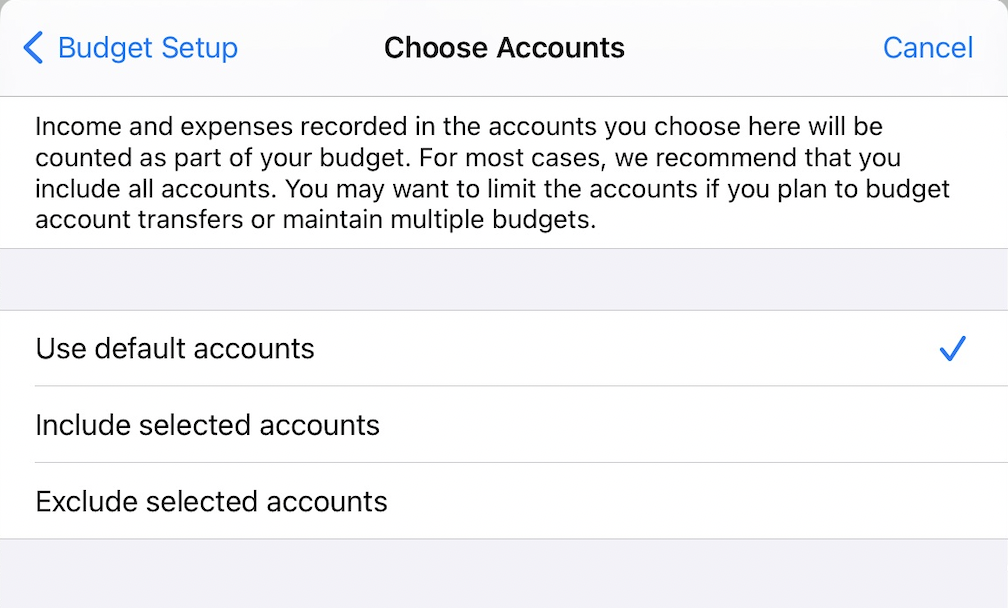
Task: Click the word 'default' in first option
Action: 140,348
